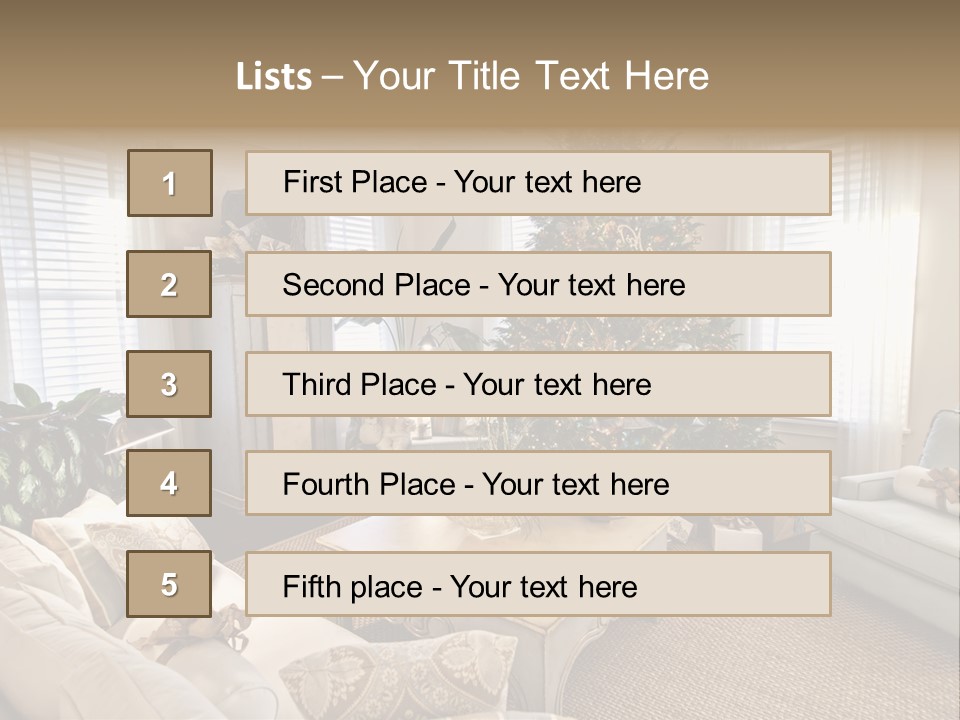
Task: Click the number 5 box
Action: (x=169, y=584)
